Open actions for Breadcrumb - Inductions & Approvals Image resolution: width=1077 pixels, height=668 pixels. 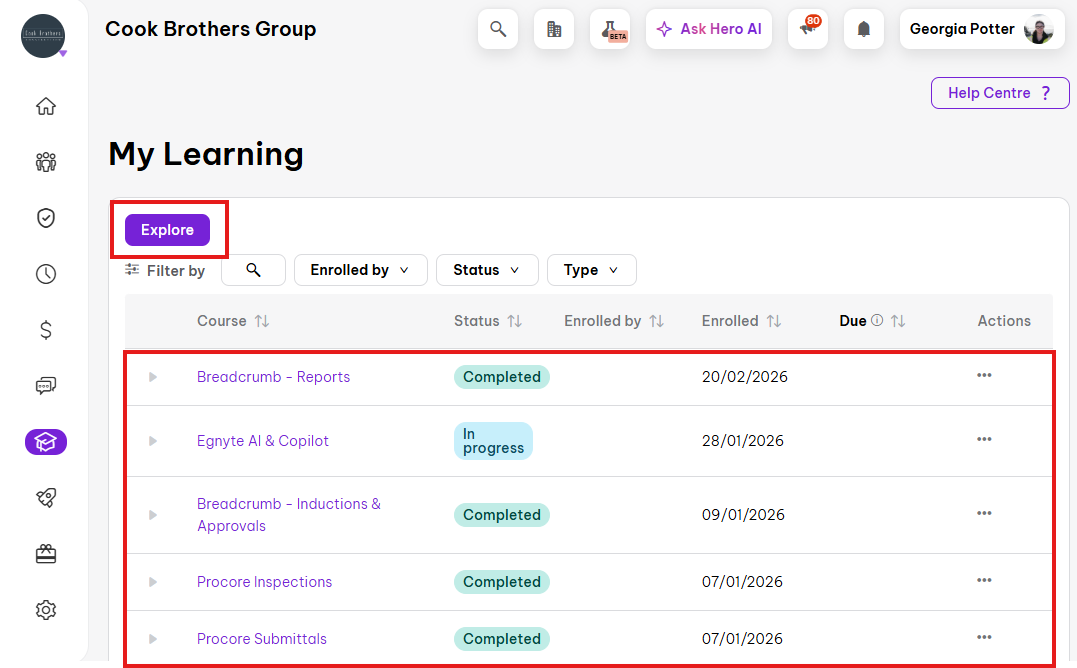(984, 514)
